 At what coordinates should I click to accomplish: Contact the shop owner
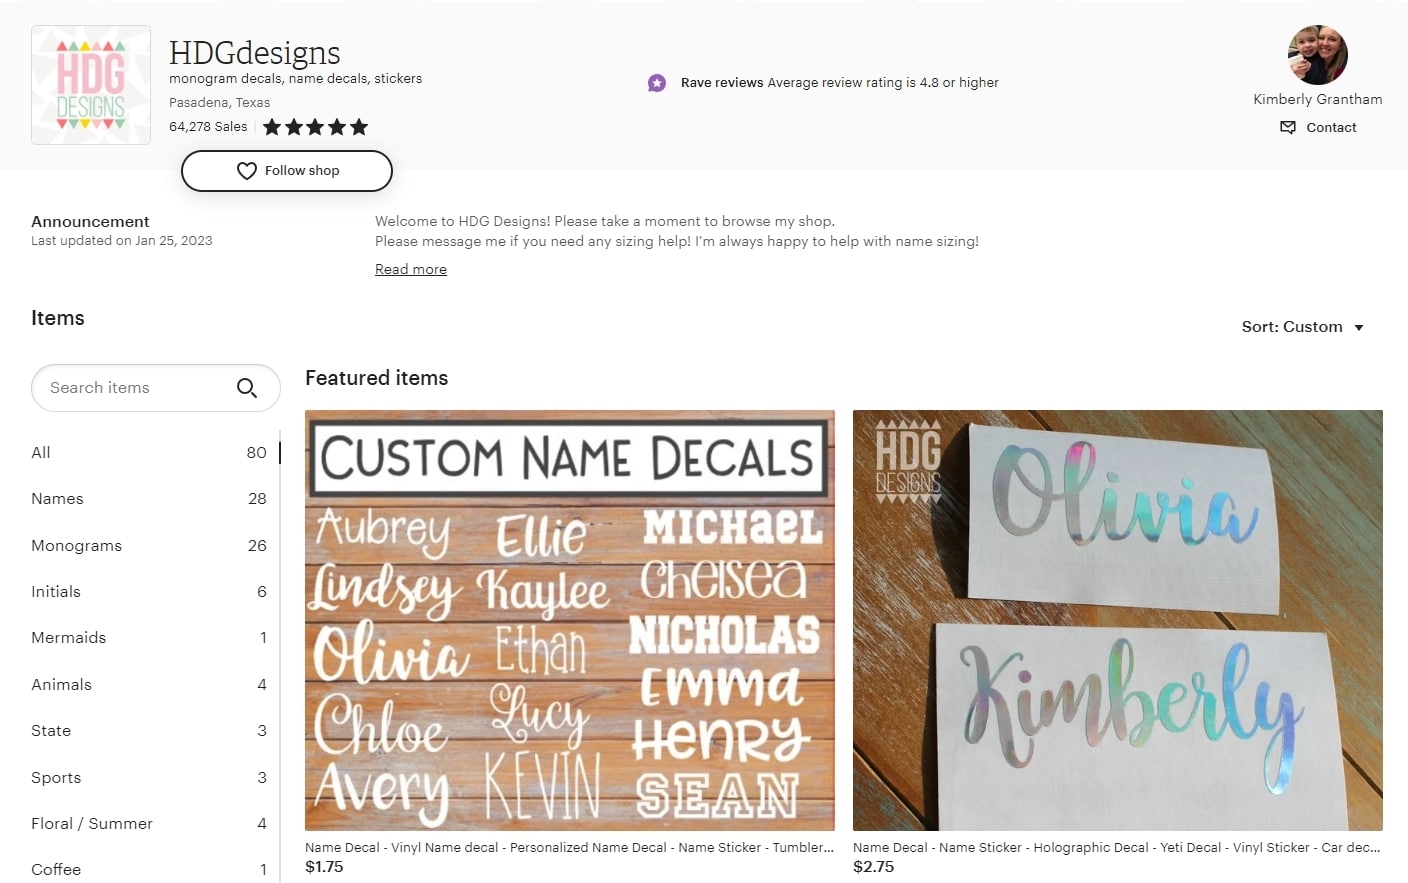pos(1318,127)
